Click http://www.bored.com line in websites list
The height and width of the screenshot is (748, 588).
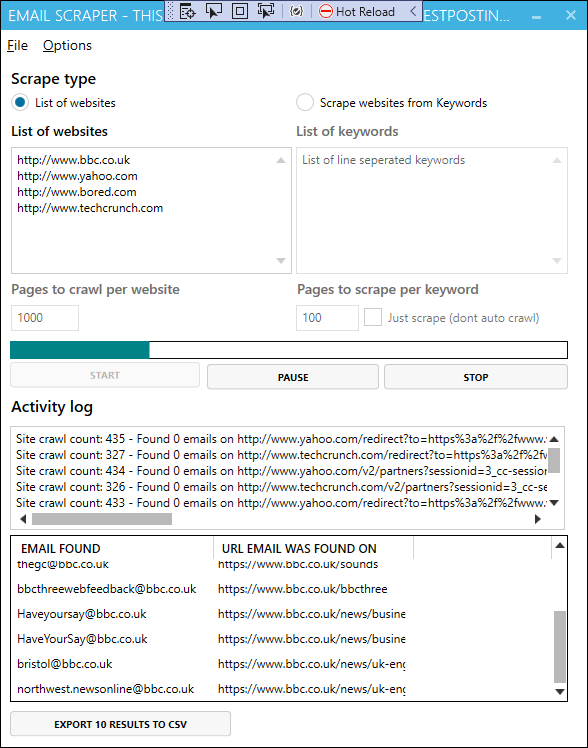tap(77, 192)
